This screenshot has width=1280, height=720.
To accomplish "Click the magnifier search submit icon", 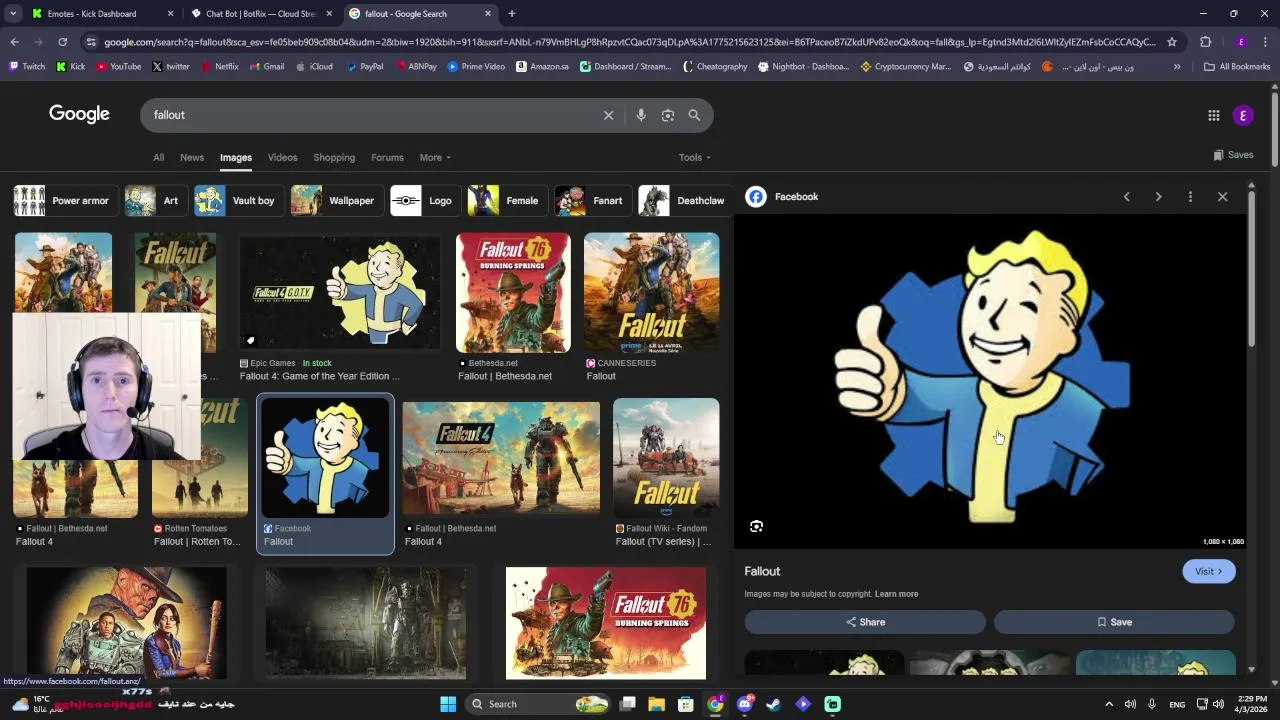I will click(694, 115).
